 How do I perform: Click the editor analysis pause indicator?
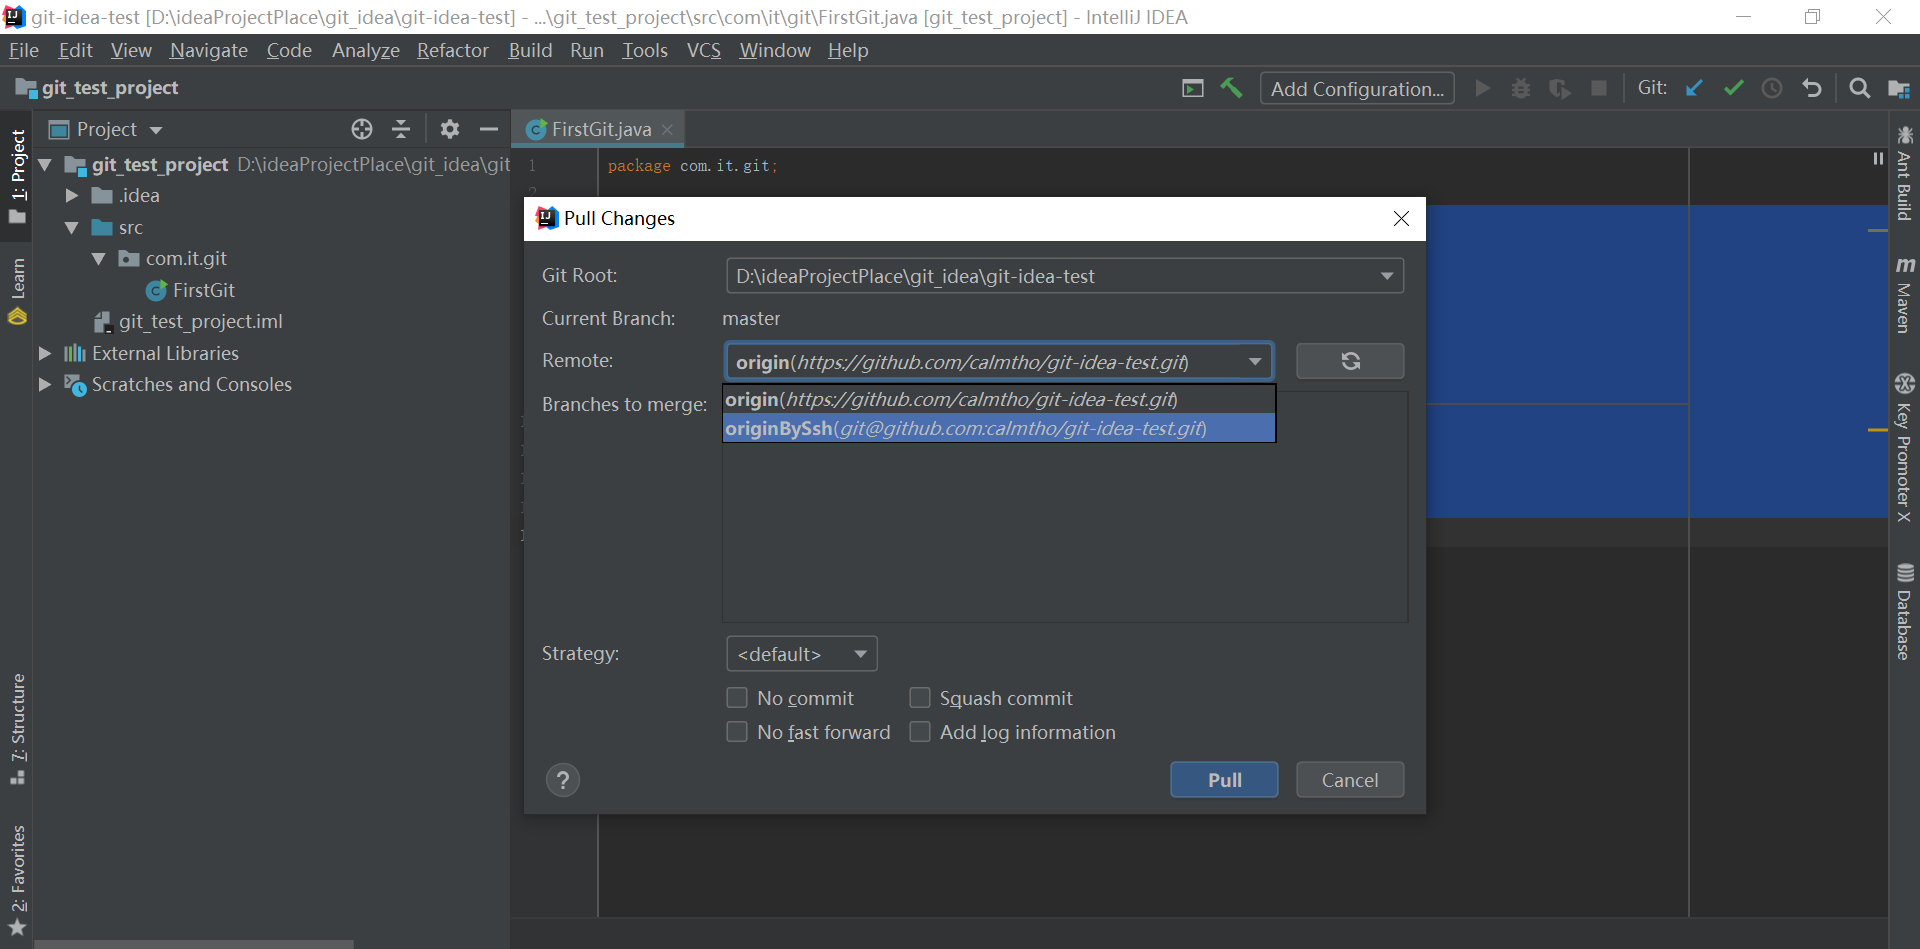click(1878, 158)
